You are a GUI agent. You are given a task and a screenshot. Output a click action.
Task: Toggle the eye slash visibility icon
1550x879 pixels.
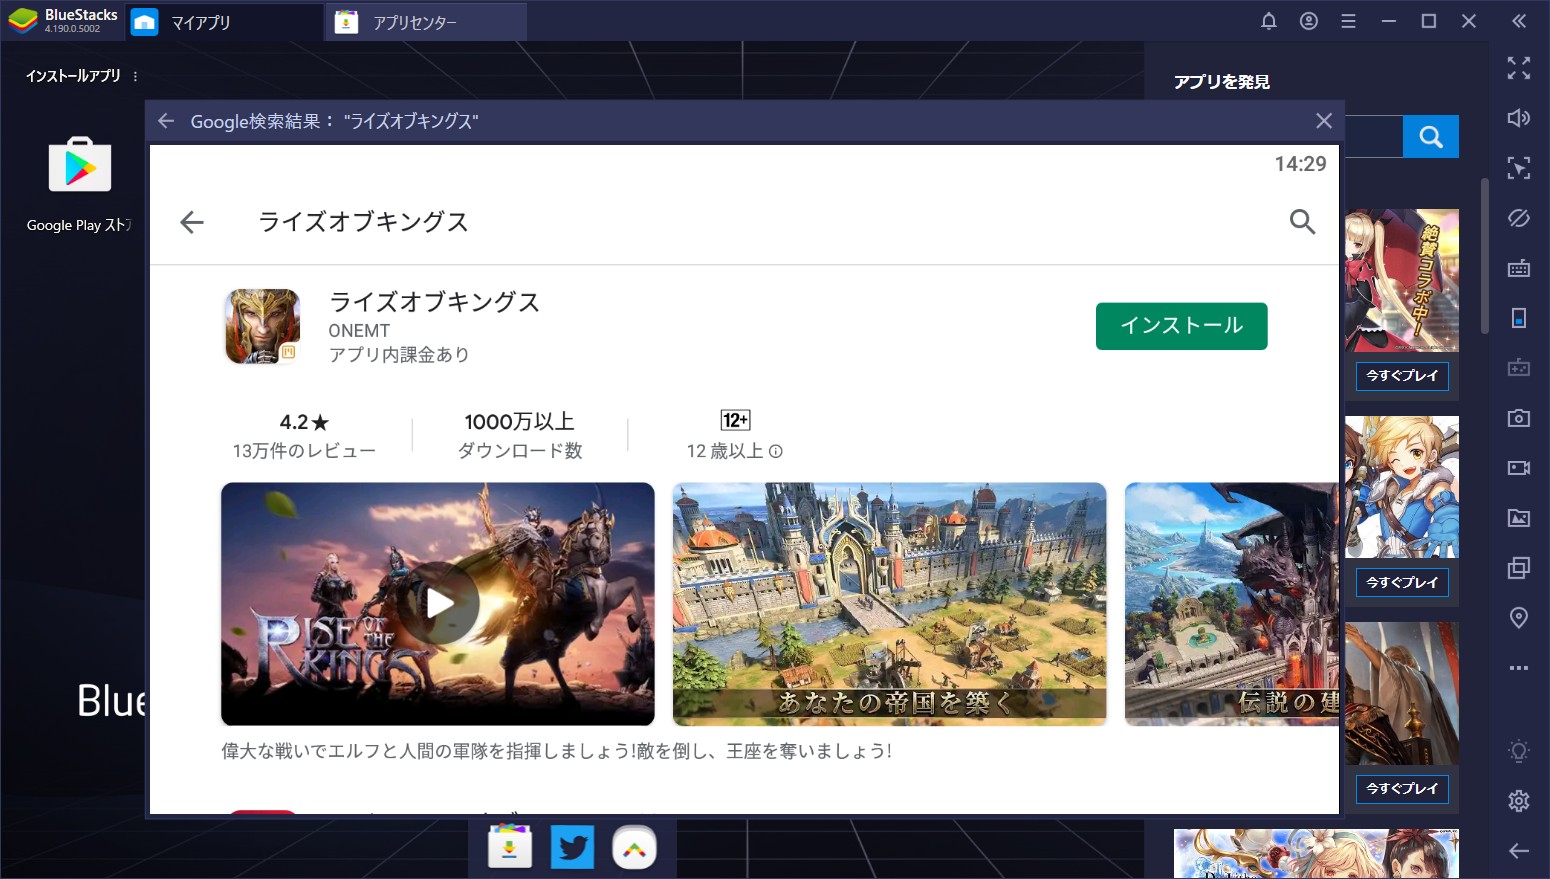pos(1519,218)
